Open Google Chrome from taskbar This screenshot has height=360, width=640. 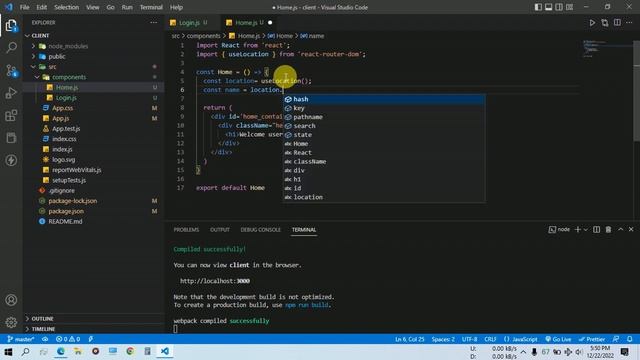click(130, 351)
